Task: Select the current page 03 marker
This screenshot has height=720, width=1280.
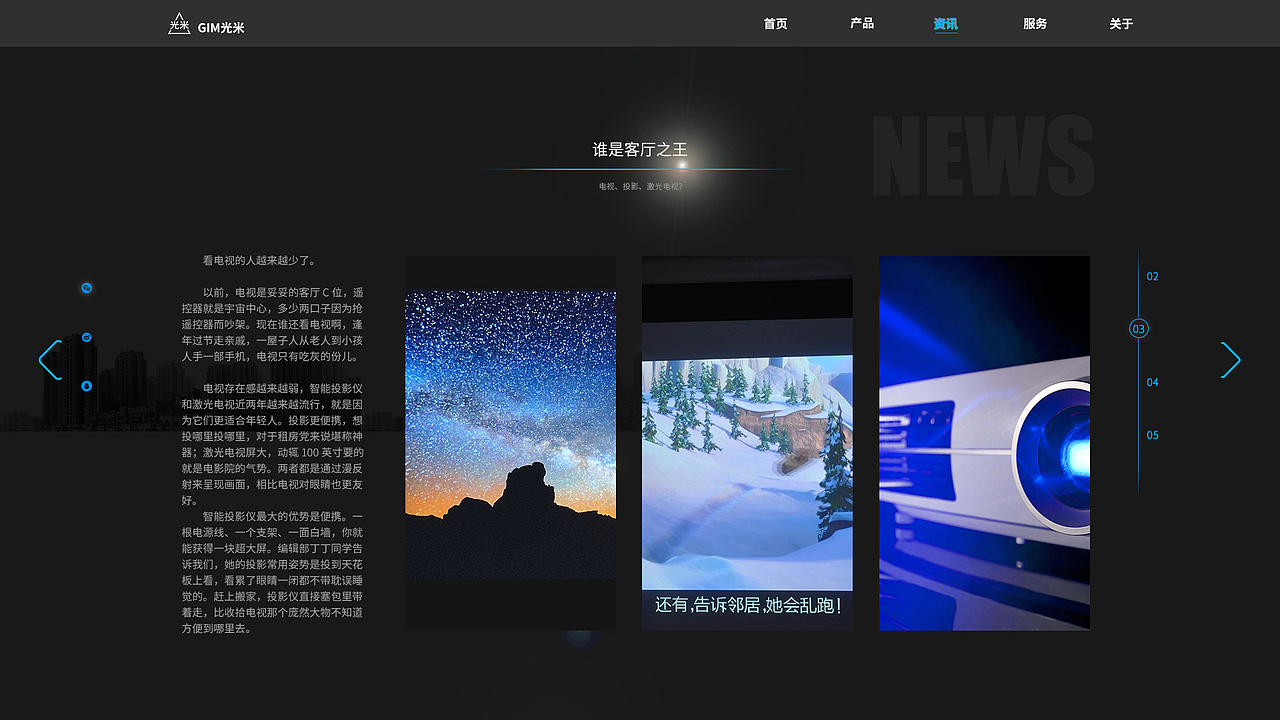Action: 1139,328
